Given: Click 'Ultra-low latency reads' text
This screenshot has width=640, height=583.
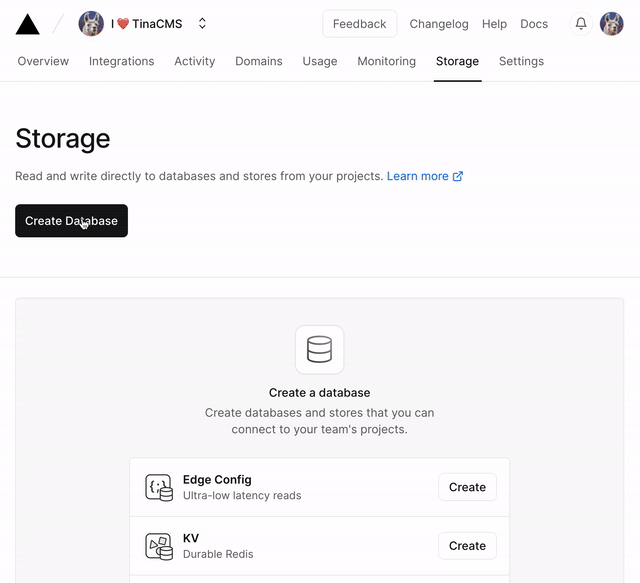Looking at the screenshot, I should [242, 495].
